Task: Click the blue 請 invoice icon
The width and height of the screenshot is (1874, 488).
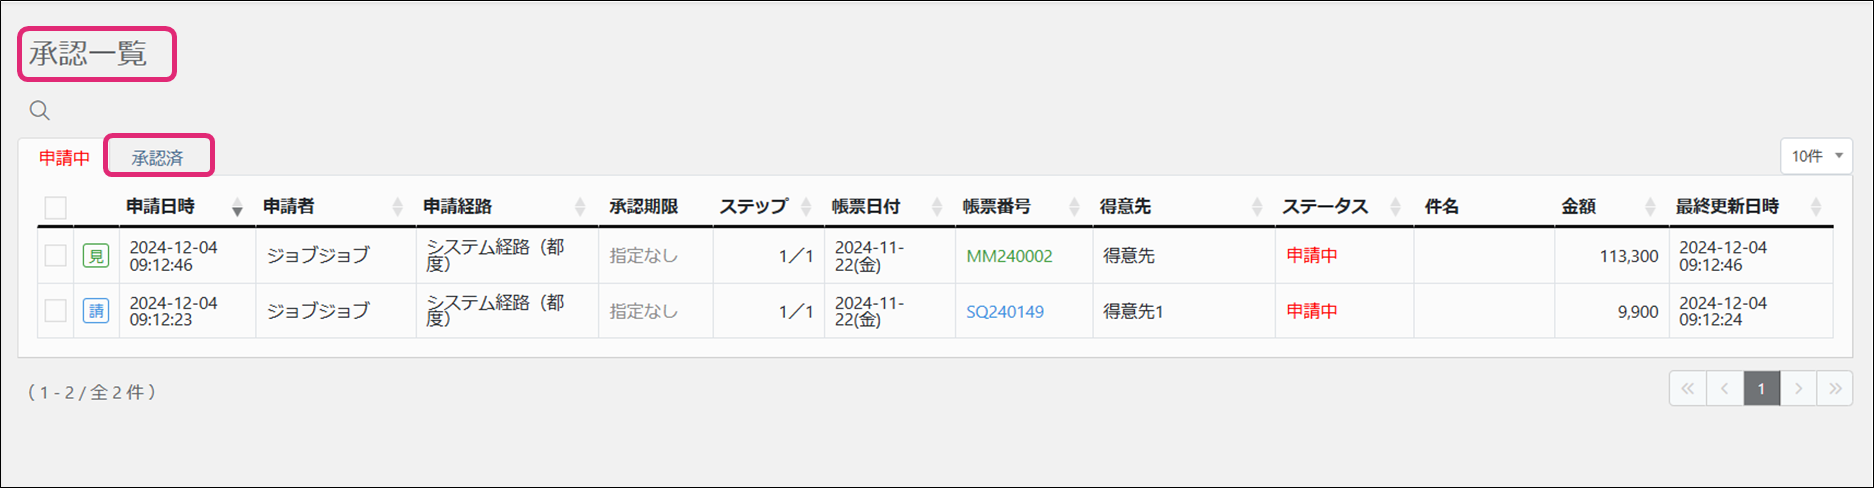Action: [96, 311]
